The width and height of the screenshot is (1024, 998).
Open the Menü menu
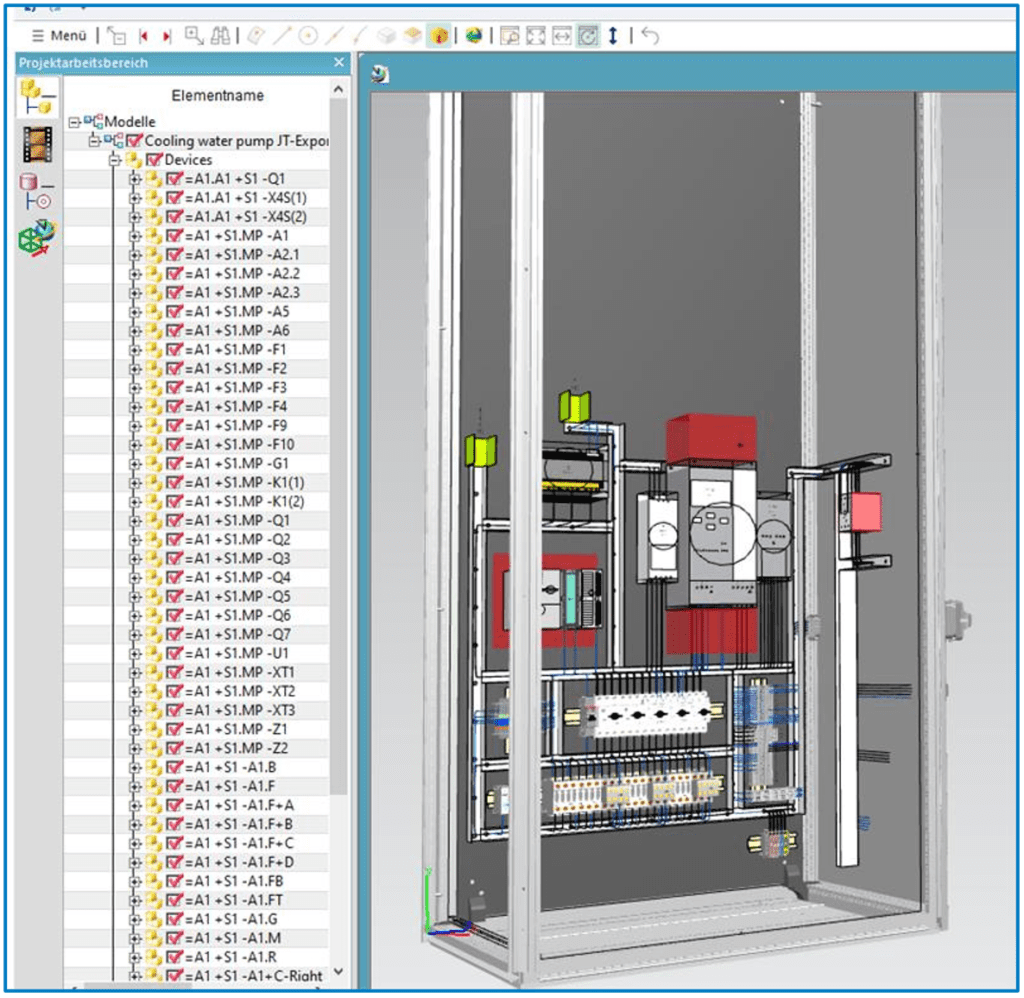(x=58, y=35)
